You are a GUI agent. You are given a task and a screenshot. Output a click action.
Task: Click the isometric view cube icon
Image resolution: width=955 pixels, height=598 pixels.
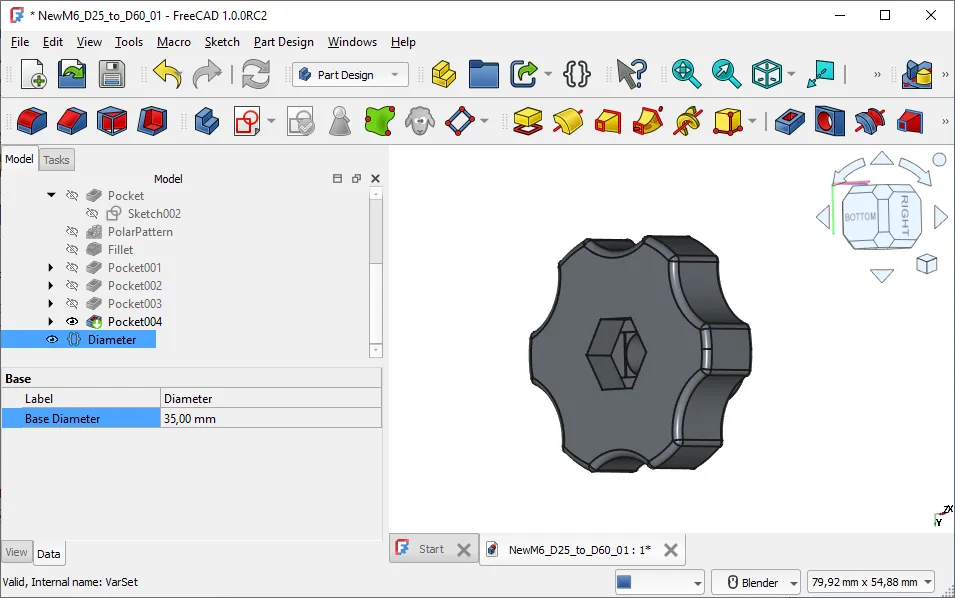click(x=766, y=74)
